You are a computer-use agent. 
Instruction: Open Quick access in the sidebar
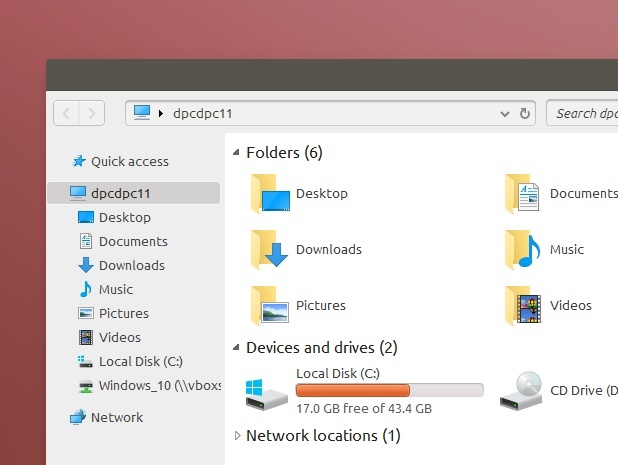point(130,161)
